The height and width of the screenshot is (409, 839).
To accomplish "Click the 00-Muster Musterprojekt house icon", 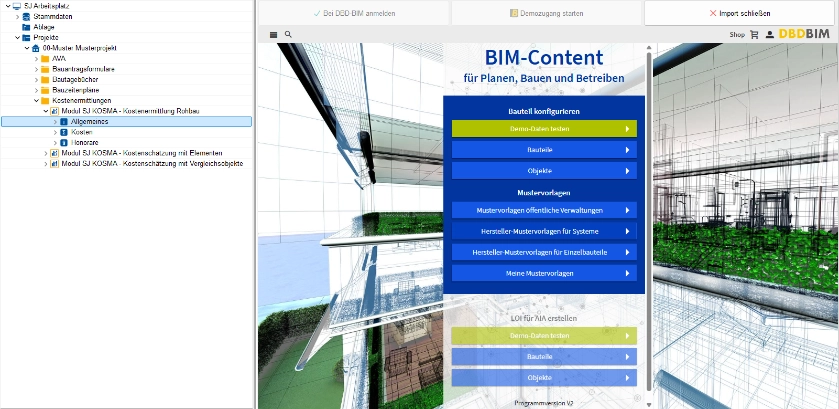I will 37,48.
